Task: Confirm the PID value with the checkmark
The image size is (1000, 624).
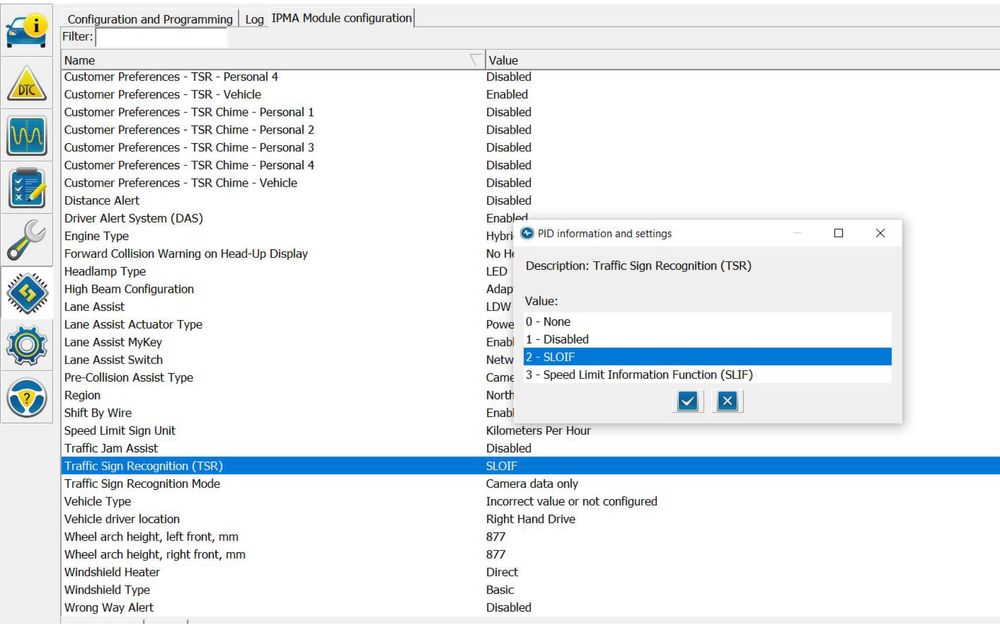Action: tap(688, 401)
